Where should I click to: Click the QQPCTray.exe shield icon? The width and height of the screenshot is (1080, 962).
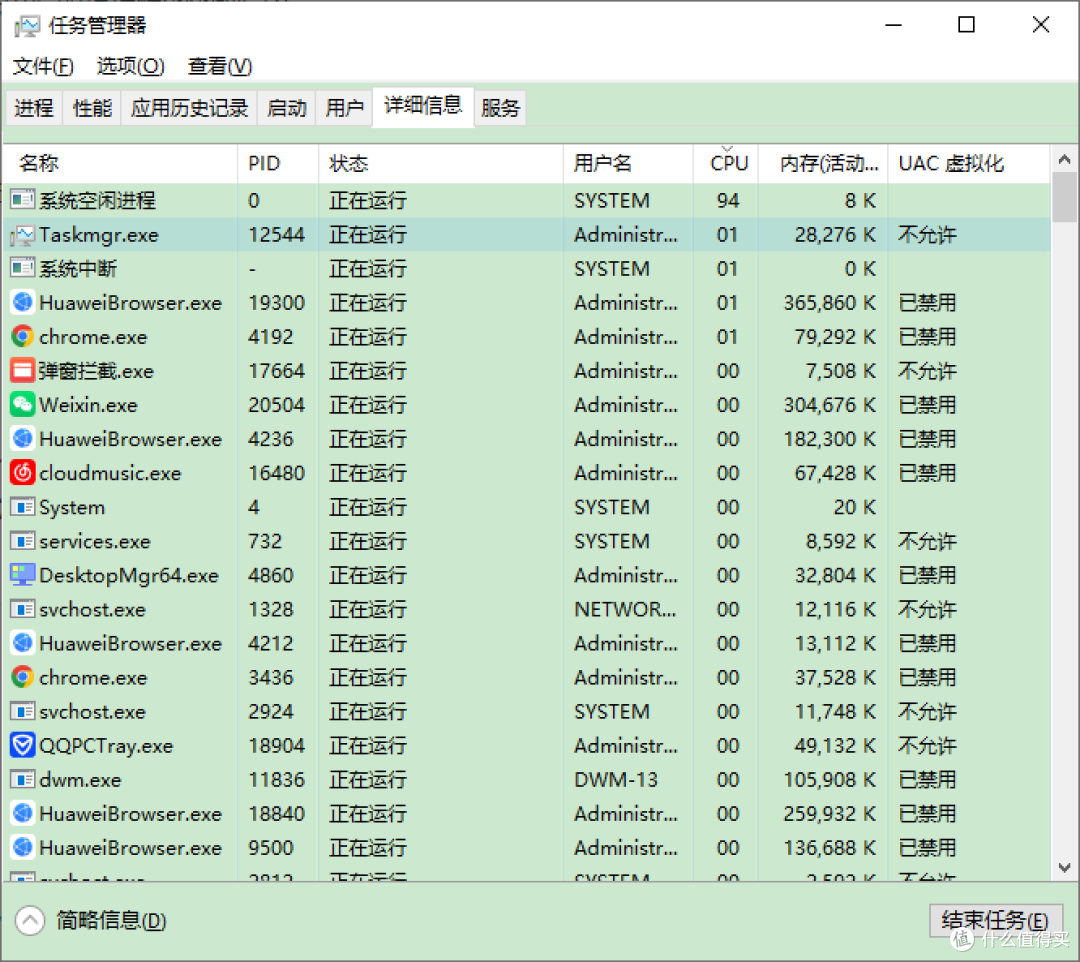coord(22,746)
